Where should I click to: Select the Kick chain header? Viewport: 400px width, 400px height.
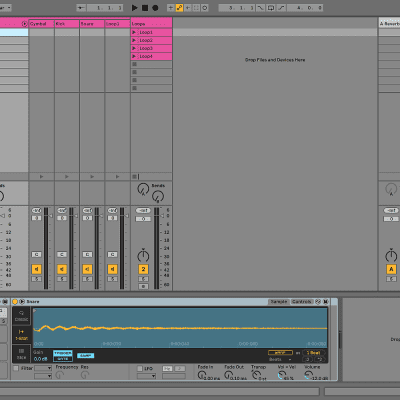[x=67, y=24]
